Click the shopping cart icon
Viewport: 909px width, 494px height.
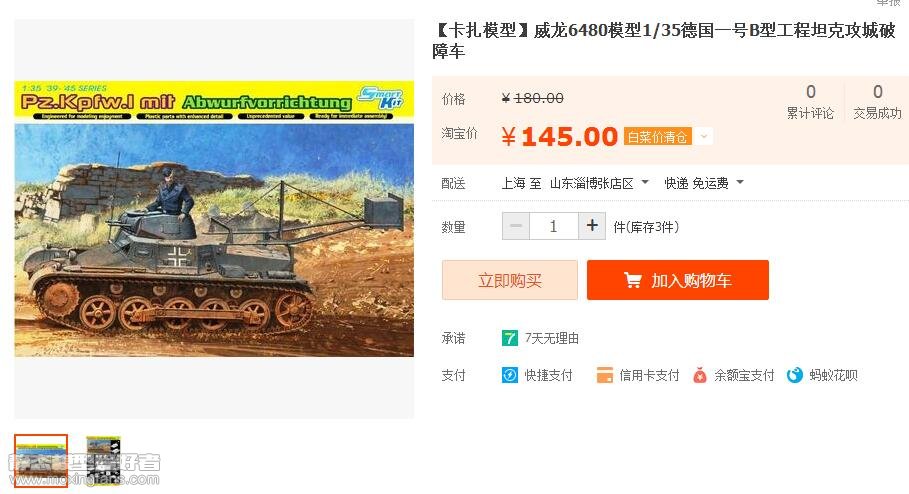(632, 281)
